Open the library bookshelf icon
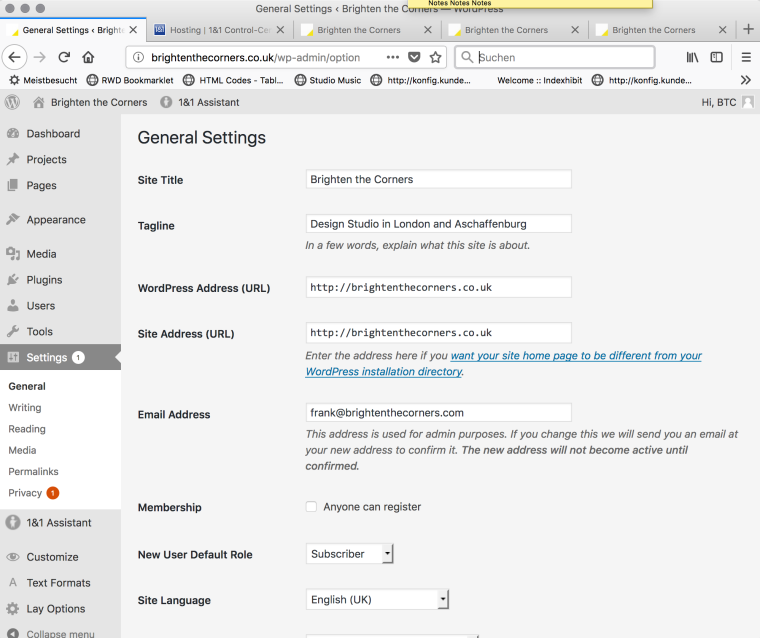Image resolution: width=760 pixels, height=638 pixels. pyautogui.click(x=692, y=57)
